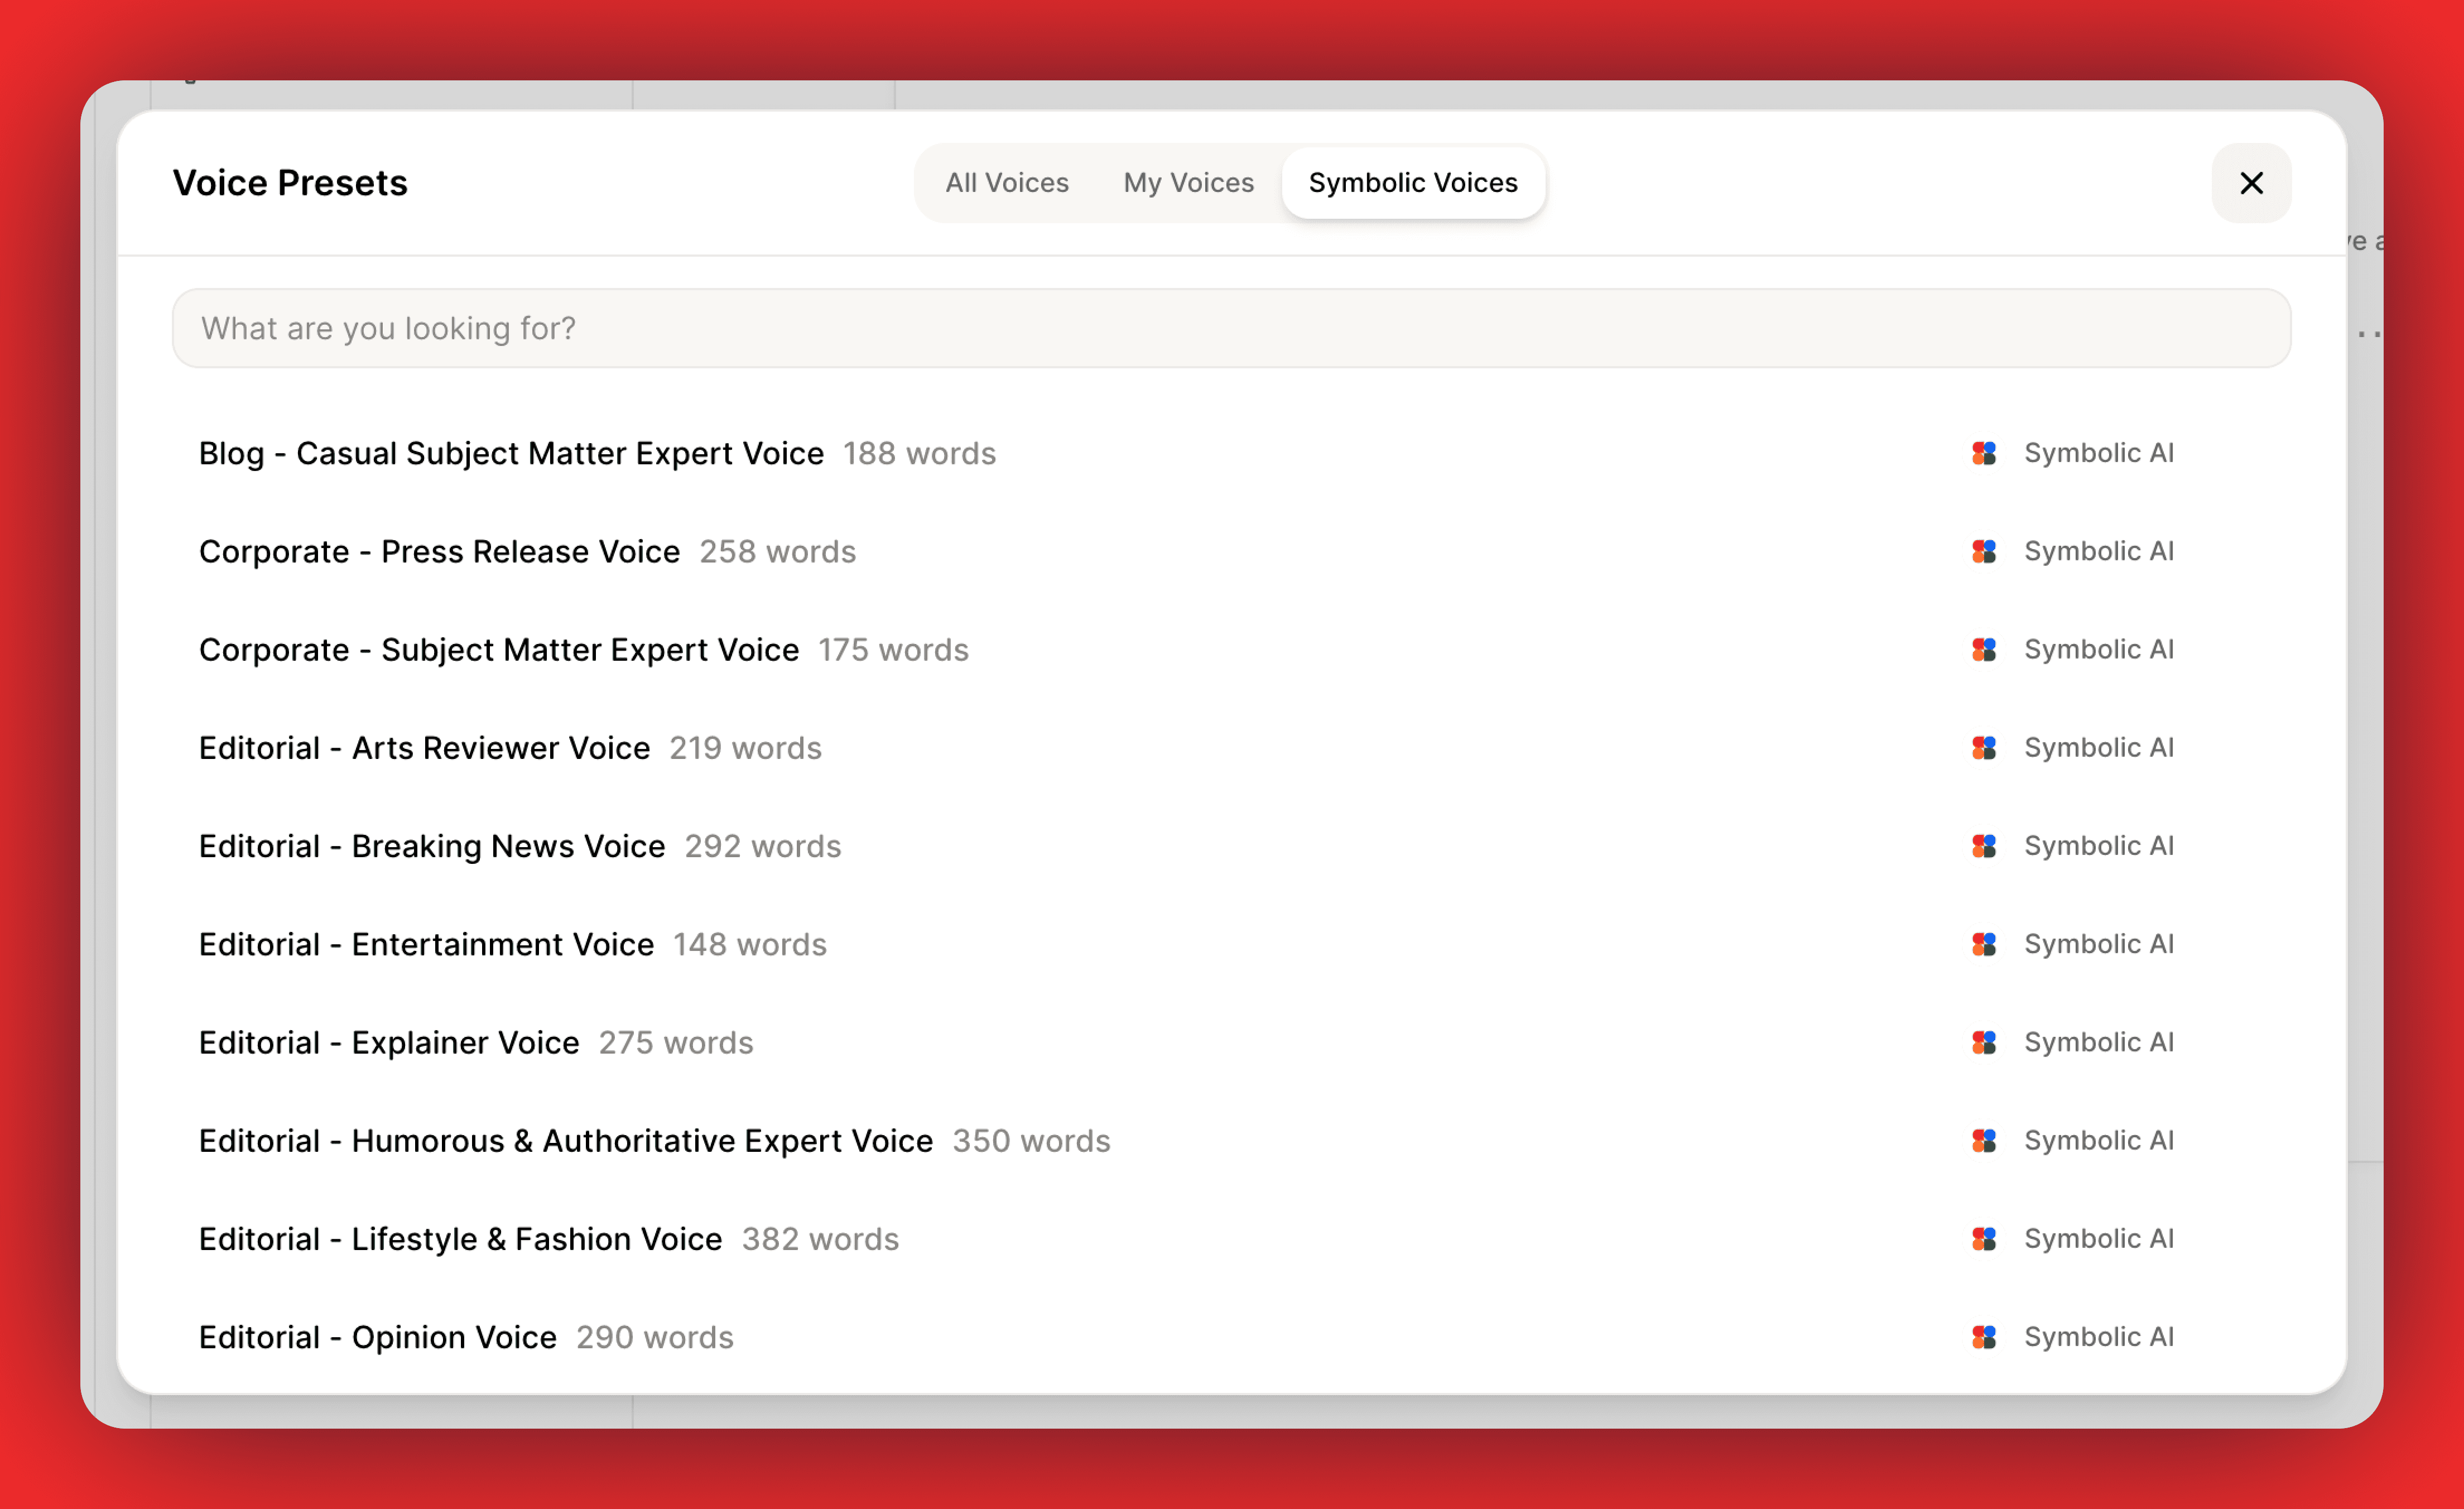Pick Editorial - Humorous & Authoritative Expert Voice
Screen dimensions: 2464x1509
click(x=565, y=1141)
